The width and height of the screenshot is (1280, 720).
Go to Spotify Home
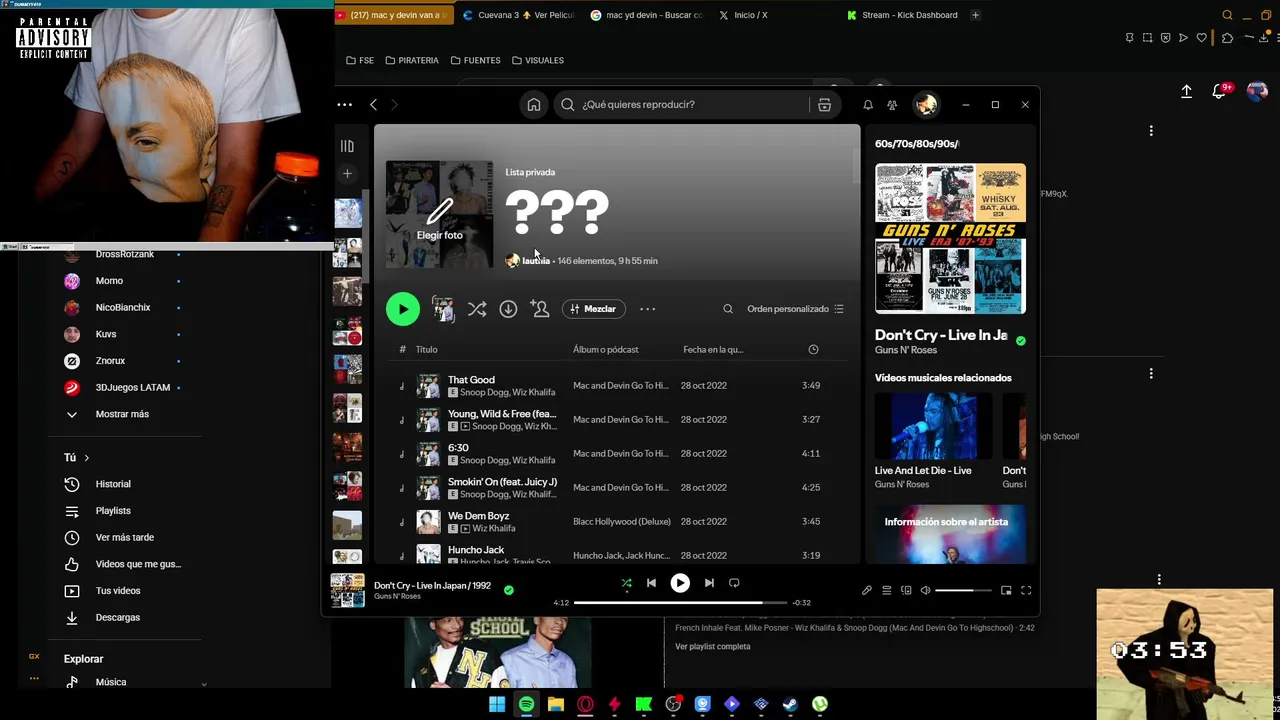click(x=534, y=104)
